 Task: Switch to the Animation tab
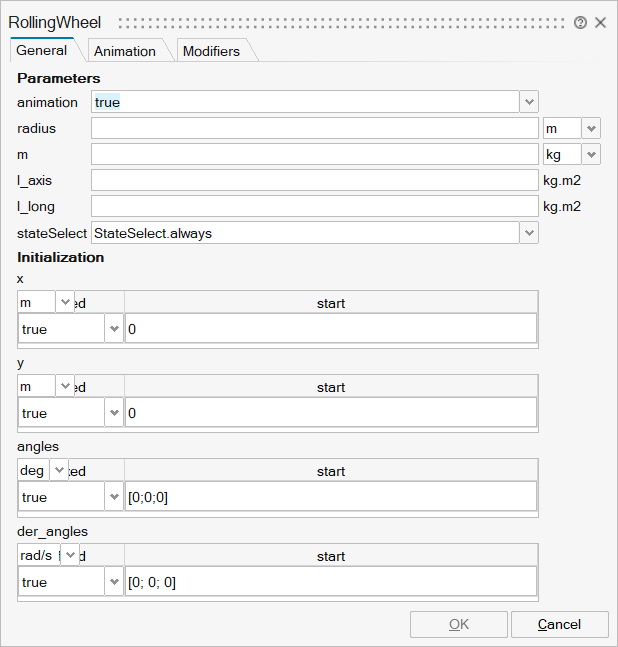point(125,51)
